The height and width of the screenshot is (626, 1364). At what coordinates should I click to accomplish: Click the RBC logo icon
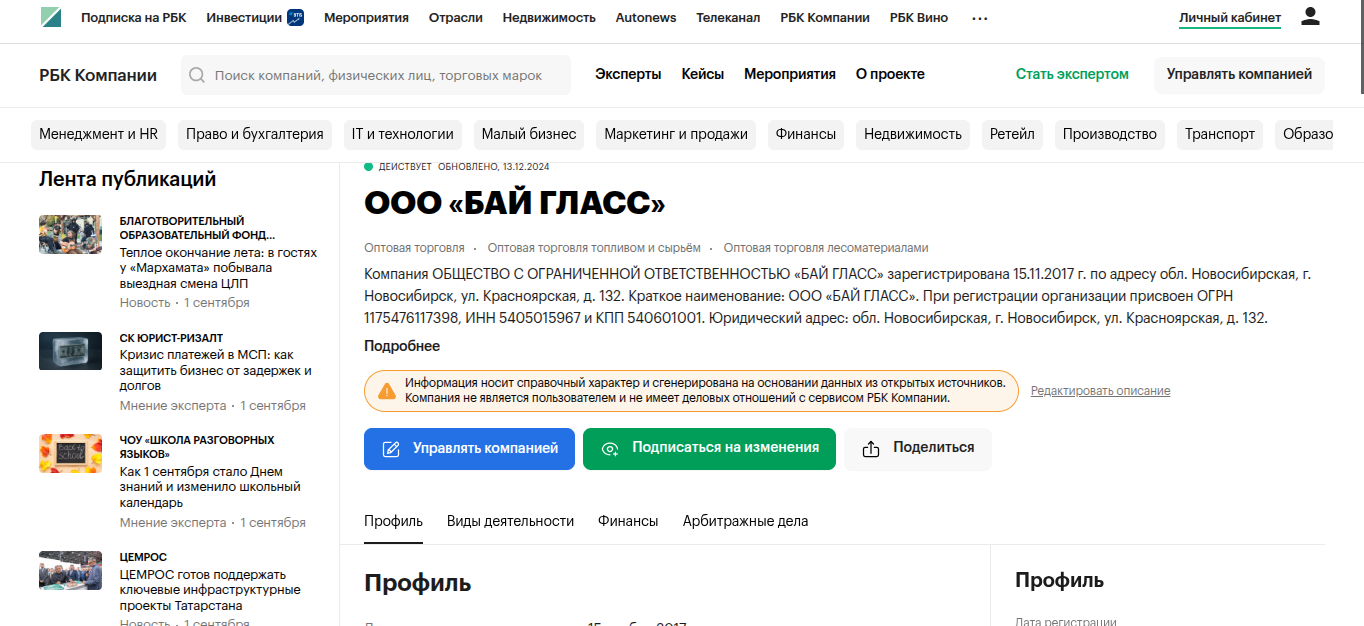pyautogui.click(x=51, y=17)
